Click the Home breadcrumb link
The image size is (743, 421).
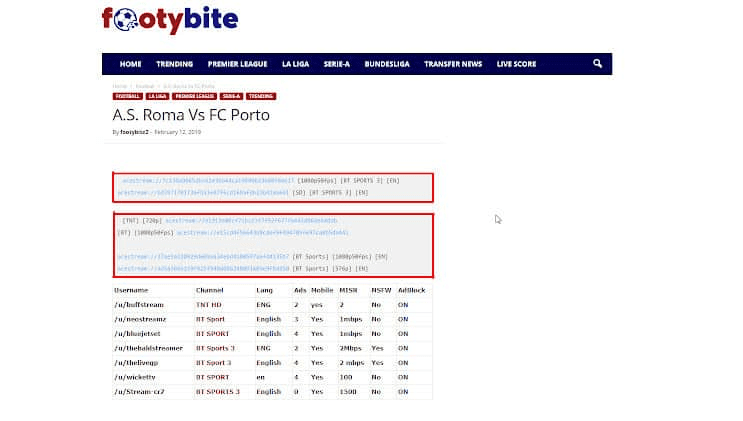coord(120,86)
